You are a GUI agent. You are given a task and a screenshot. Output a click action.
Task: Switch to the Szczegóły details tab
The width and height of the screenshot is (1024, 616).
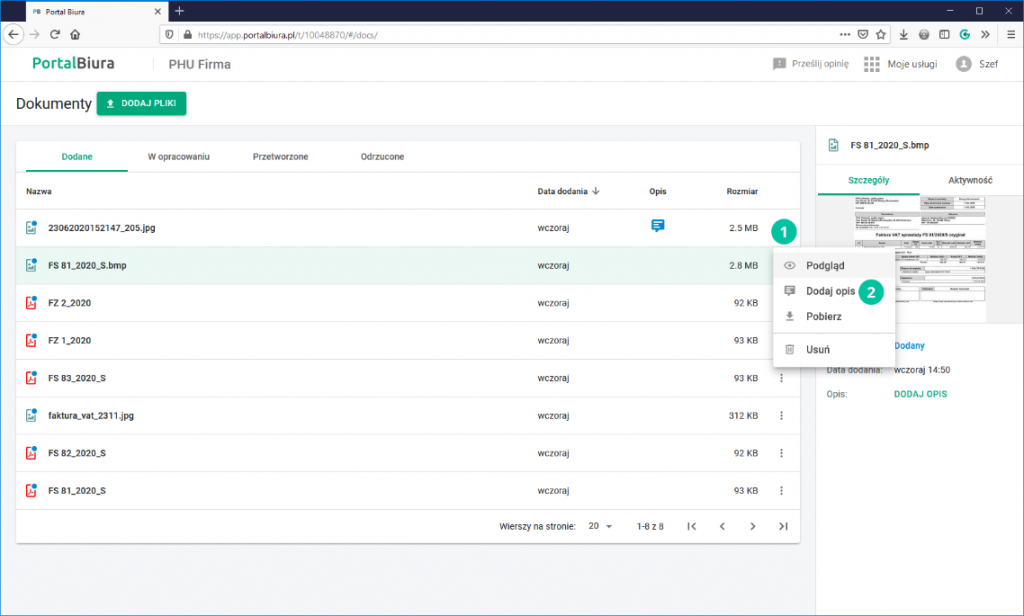(x=869, y=180)
